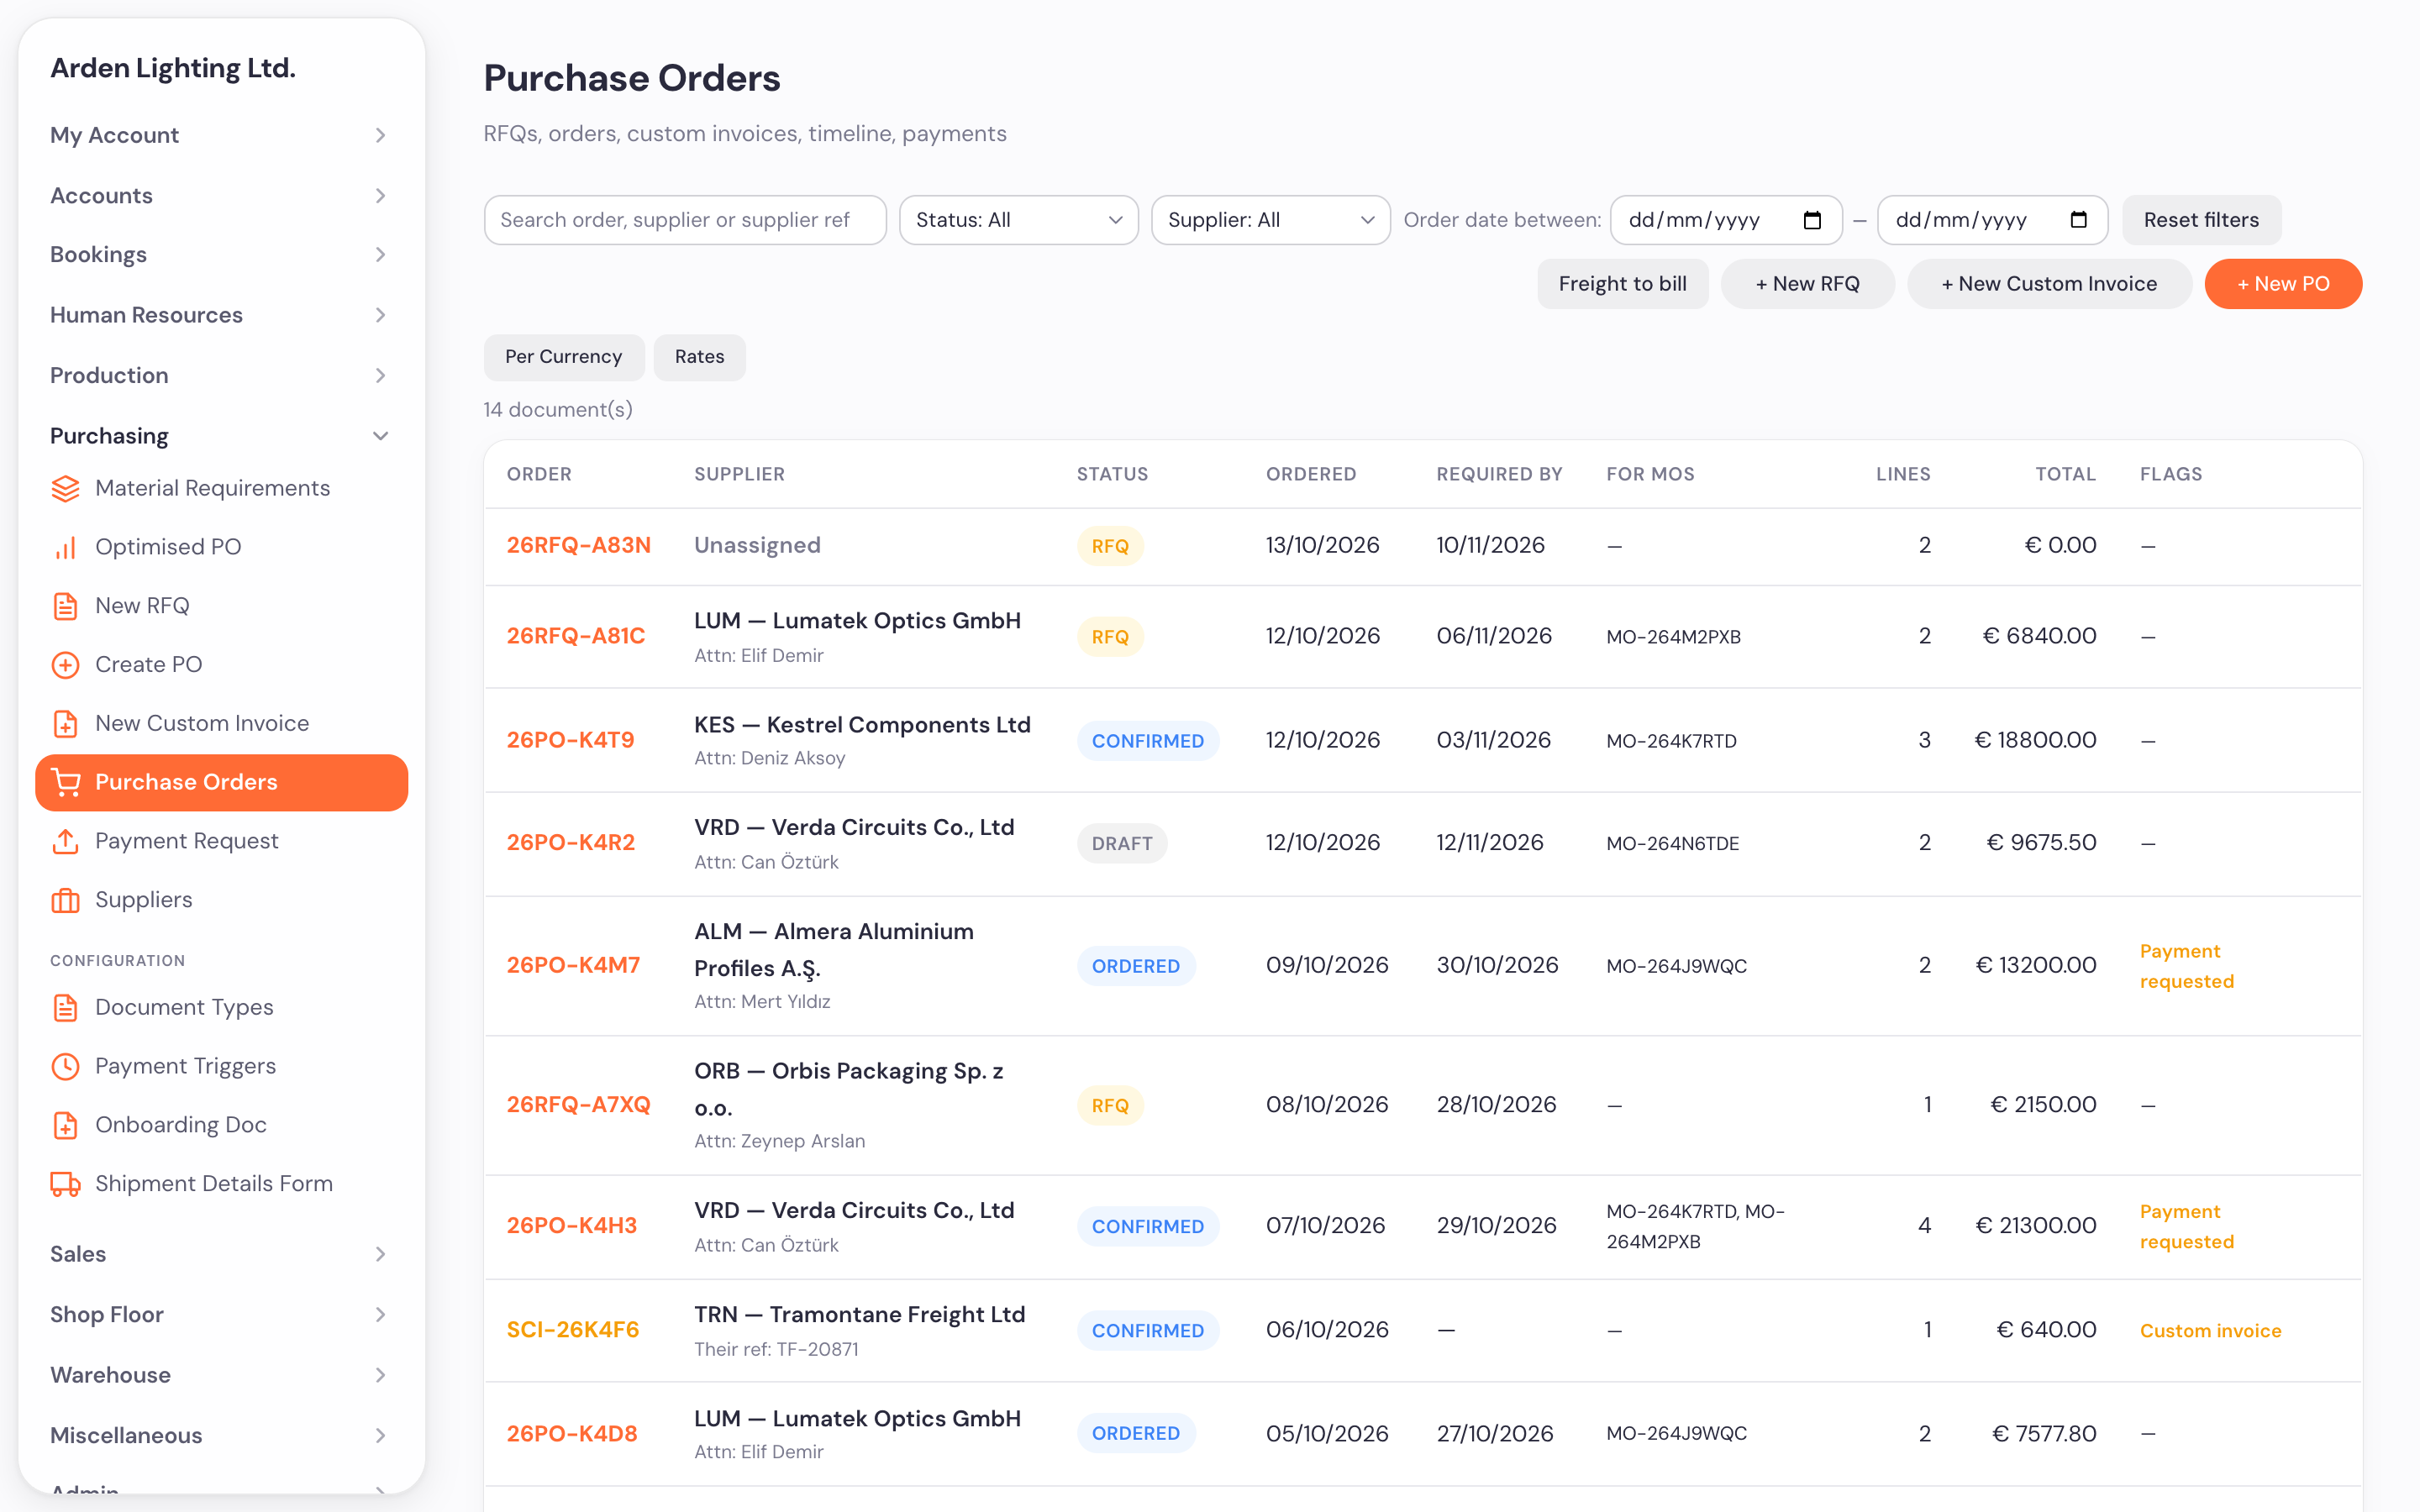Click the TOTAL column header

2065,474
